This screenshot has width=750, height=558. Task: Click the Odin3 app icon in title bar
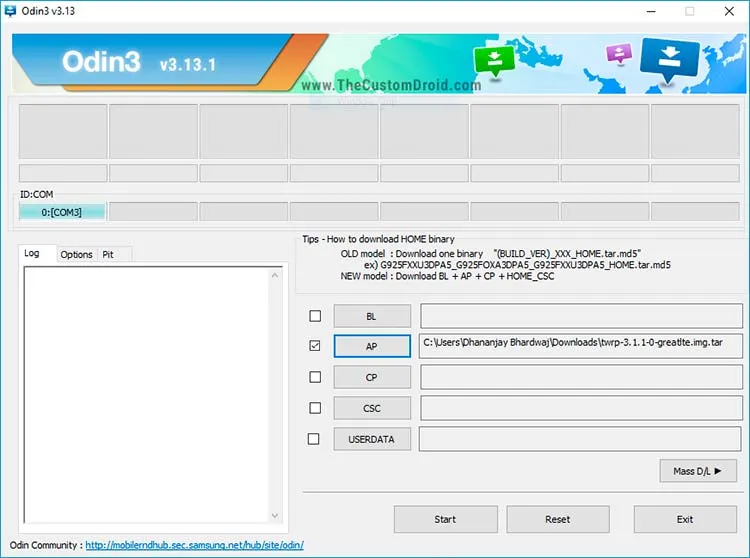pos(10,11)
